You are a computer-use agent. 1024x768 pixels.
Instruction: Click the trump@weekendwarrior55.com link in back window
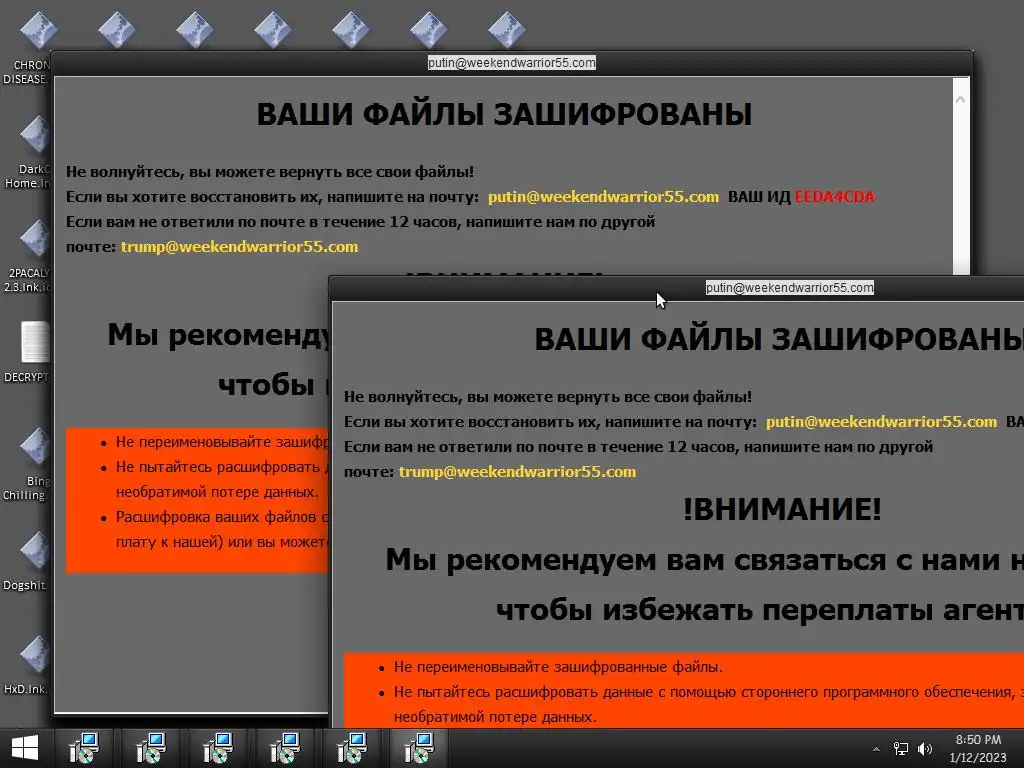239,247
